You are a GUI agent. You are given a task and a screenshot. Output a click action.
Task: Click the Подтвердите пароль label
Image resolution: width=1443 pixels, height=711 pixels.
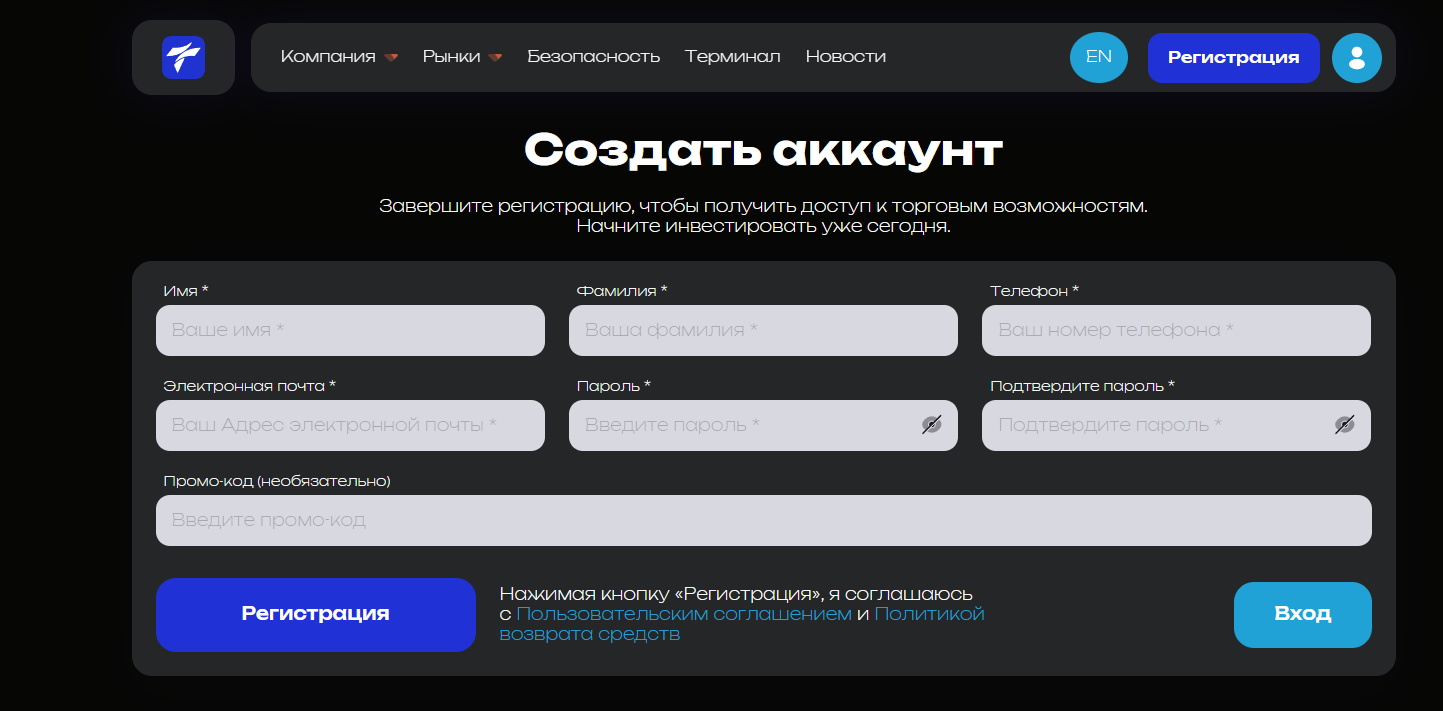(x=1083, y=386)
